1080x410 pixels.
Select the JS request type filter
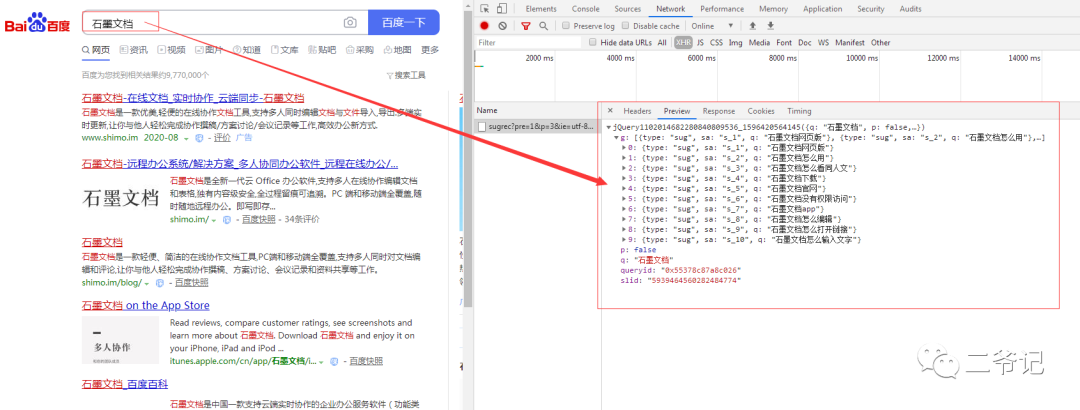pos(700,43)
